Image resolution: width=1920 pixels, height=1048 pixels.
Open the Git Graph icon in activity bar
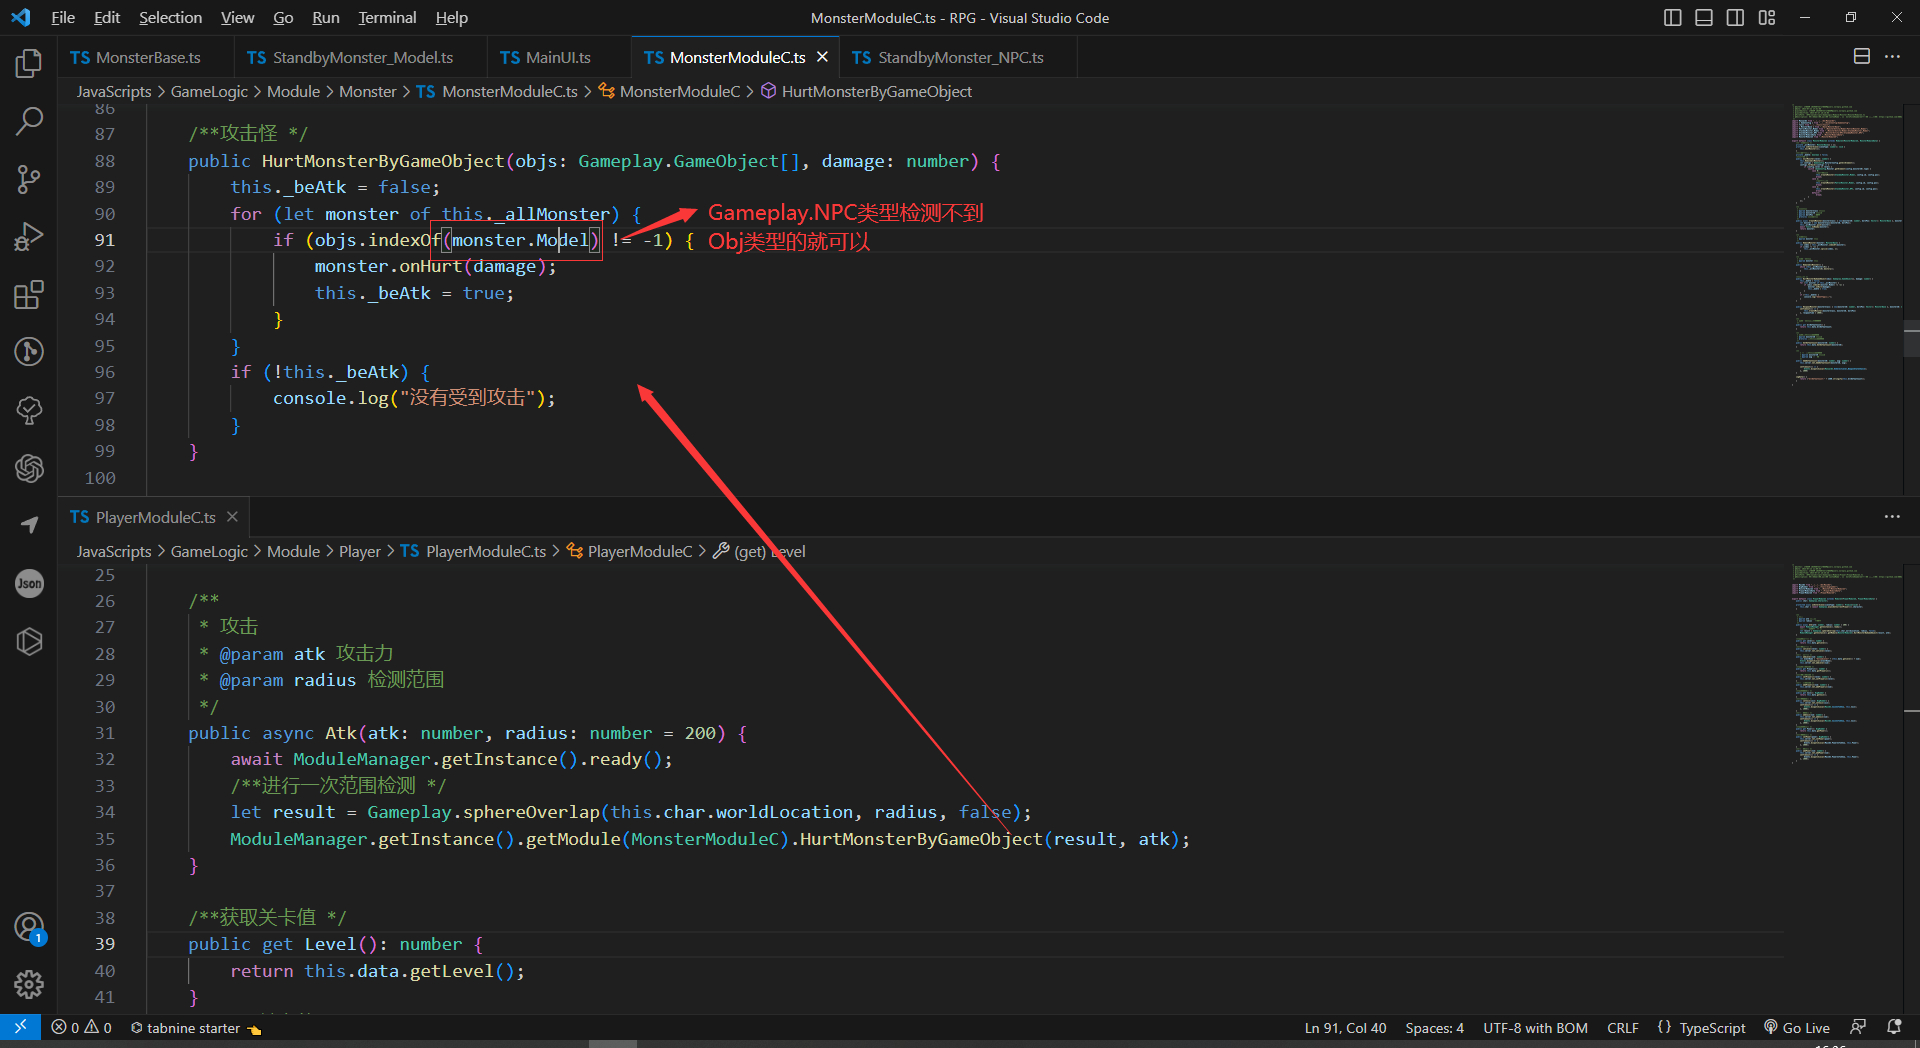click(x=29, y=352)
